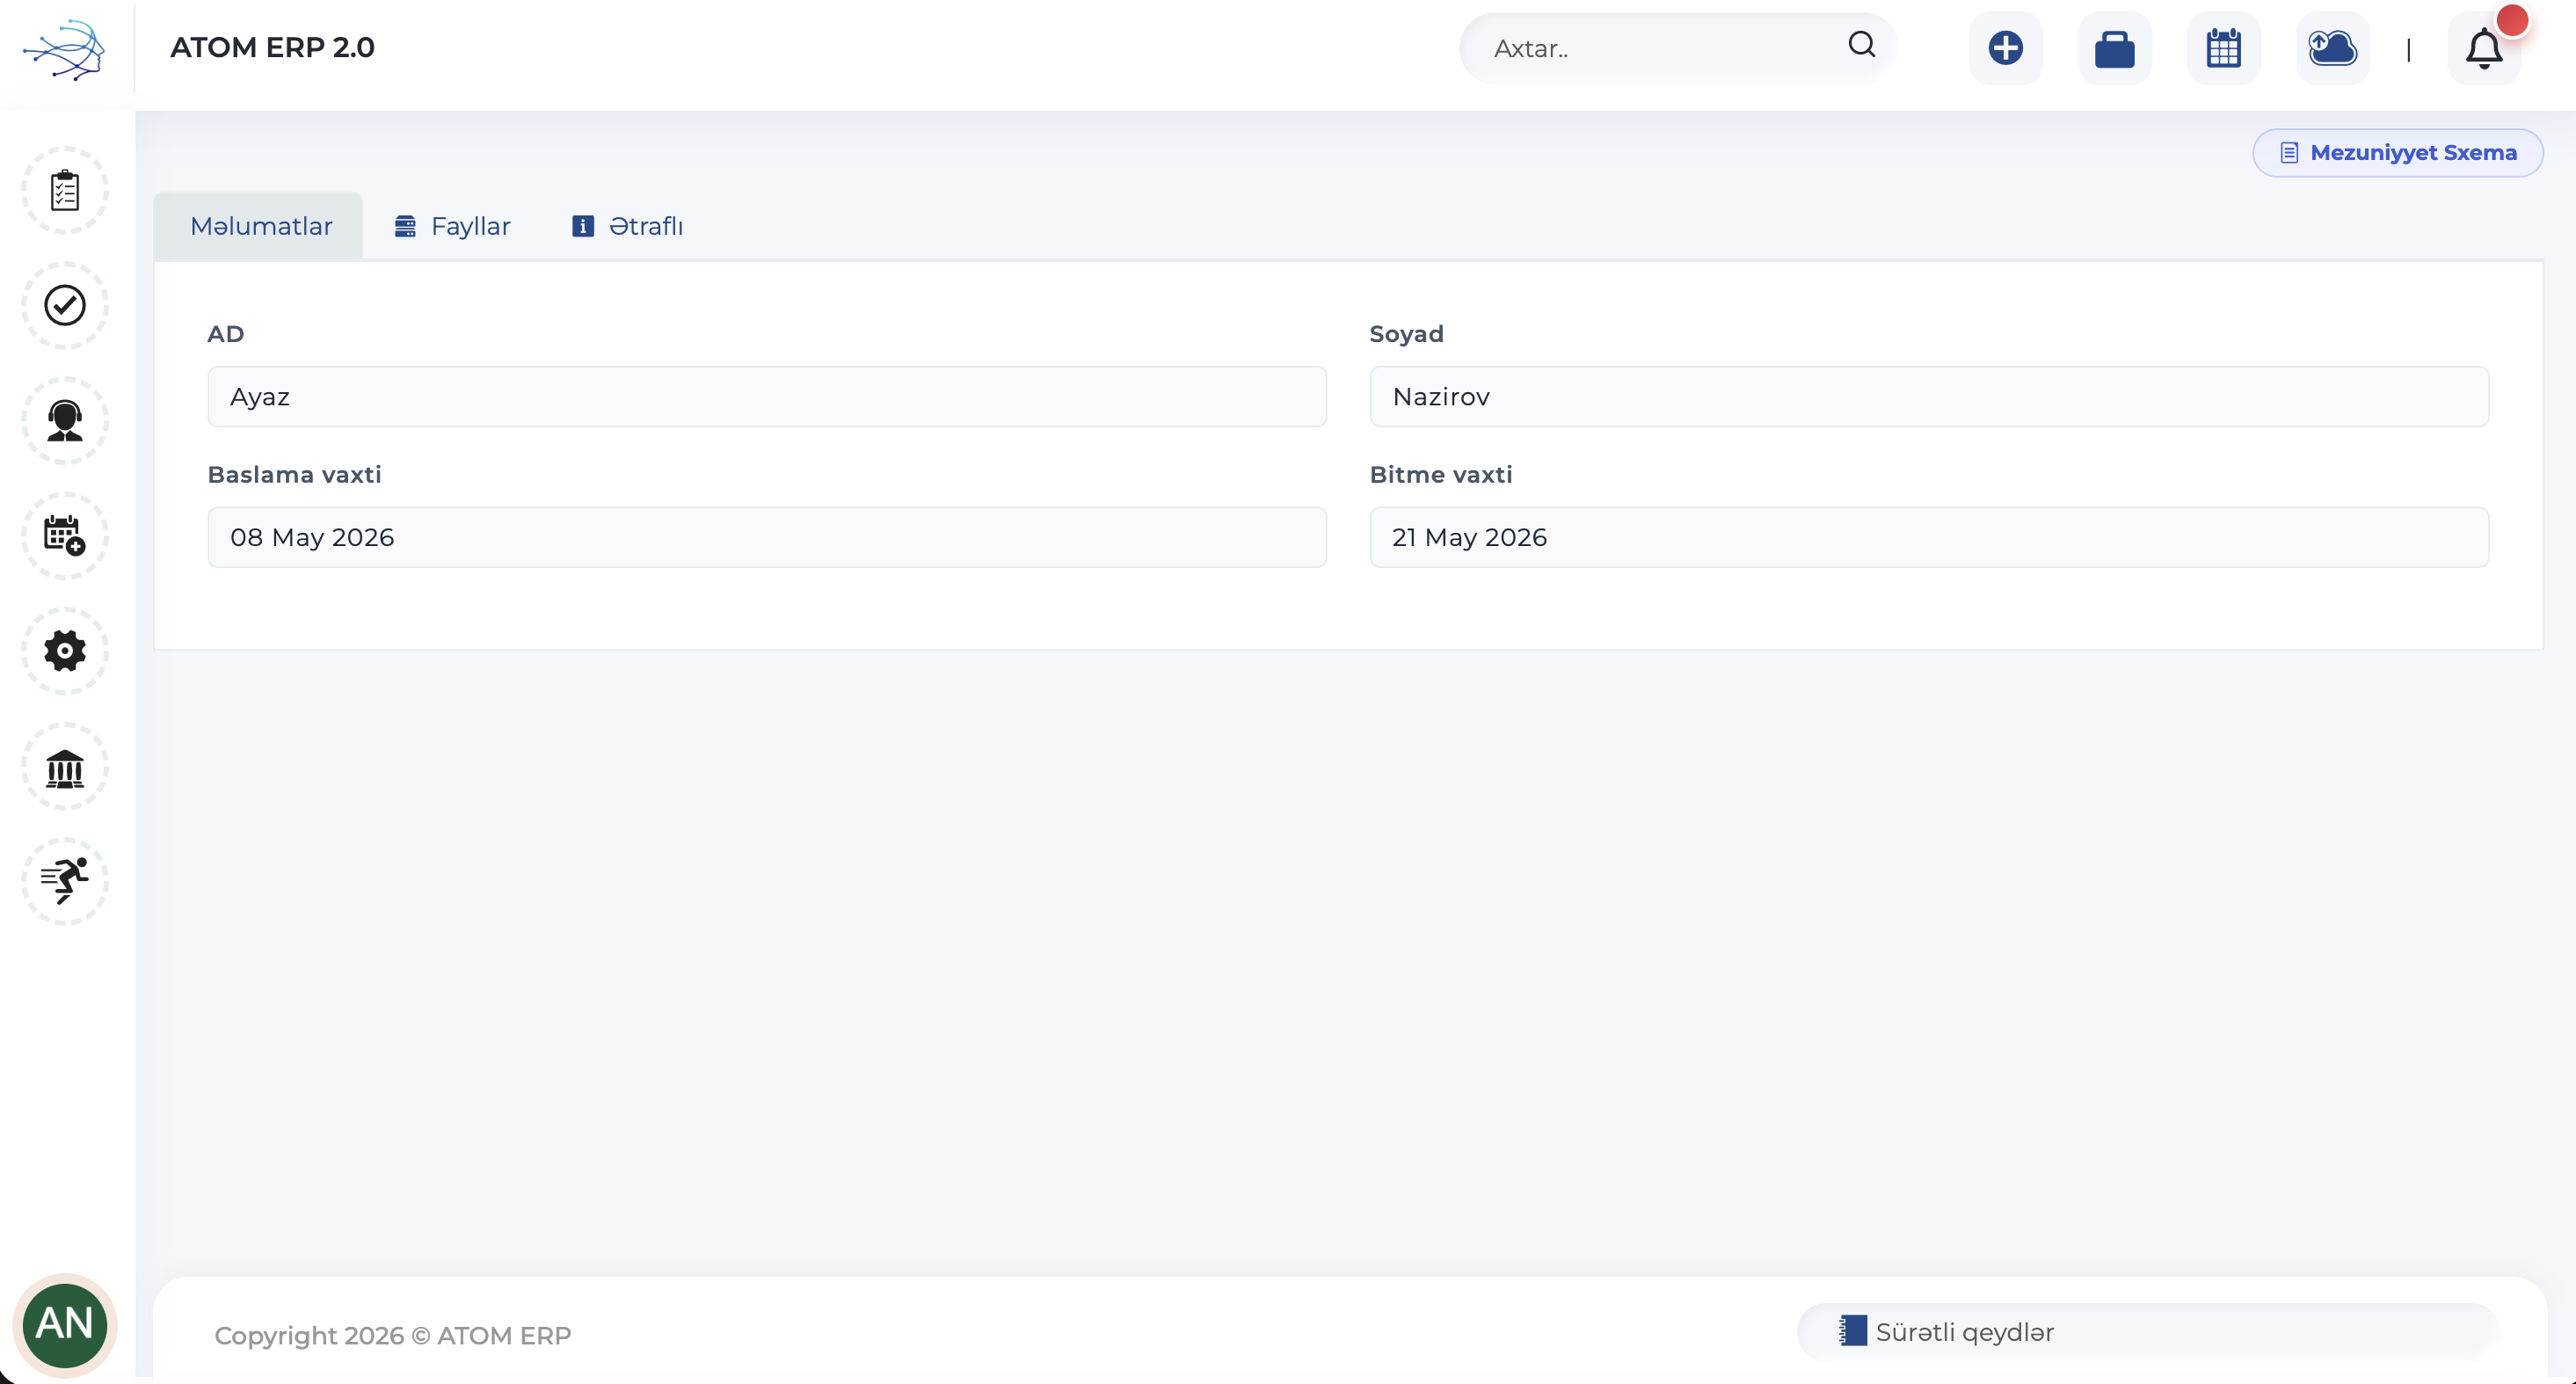Click the ATOM ERP logo
This screenshot has height=1384, width=2576.
point(64,48)
